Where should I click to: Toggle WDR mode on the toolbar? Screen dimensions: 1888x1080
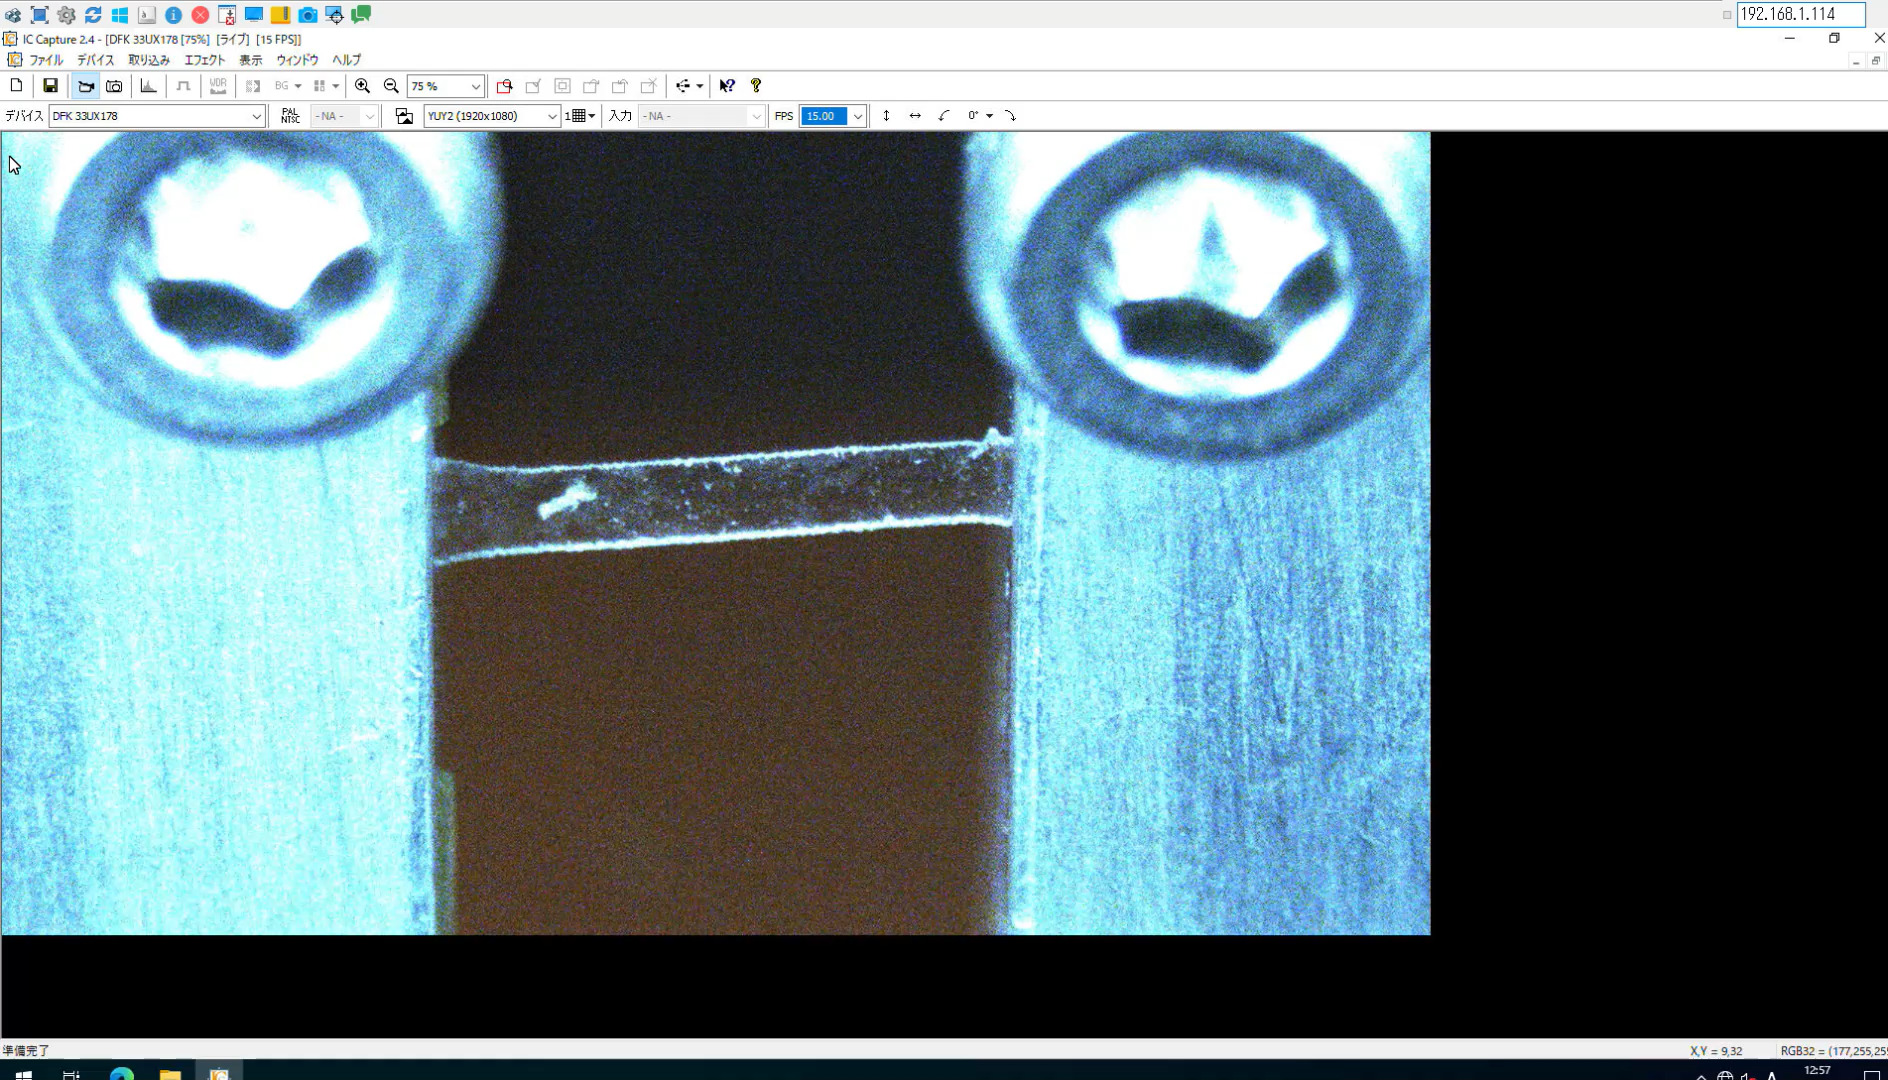click(218, 86)
